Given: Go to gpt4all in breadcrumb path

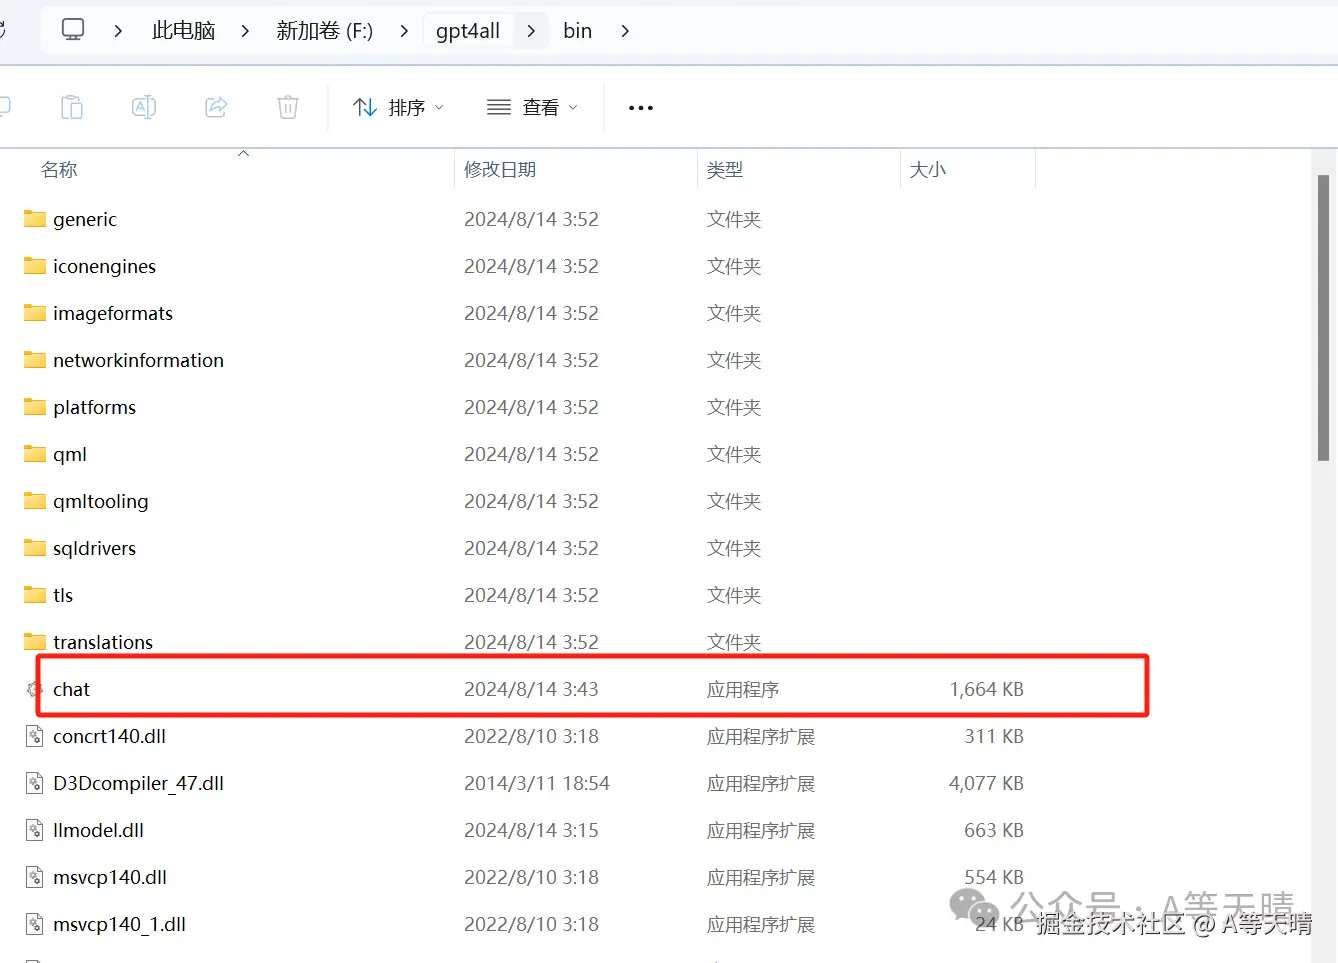Looking at the screenshot, I should tap(468, 31).
